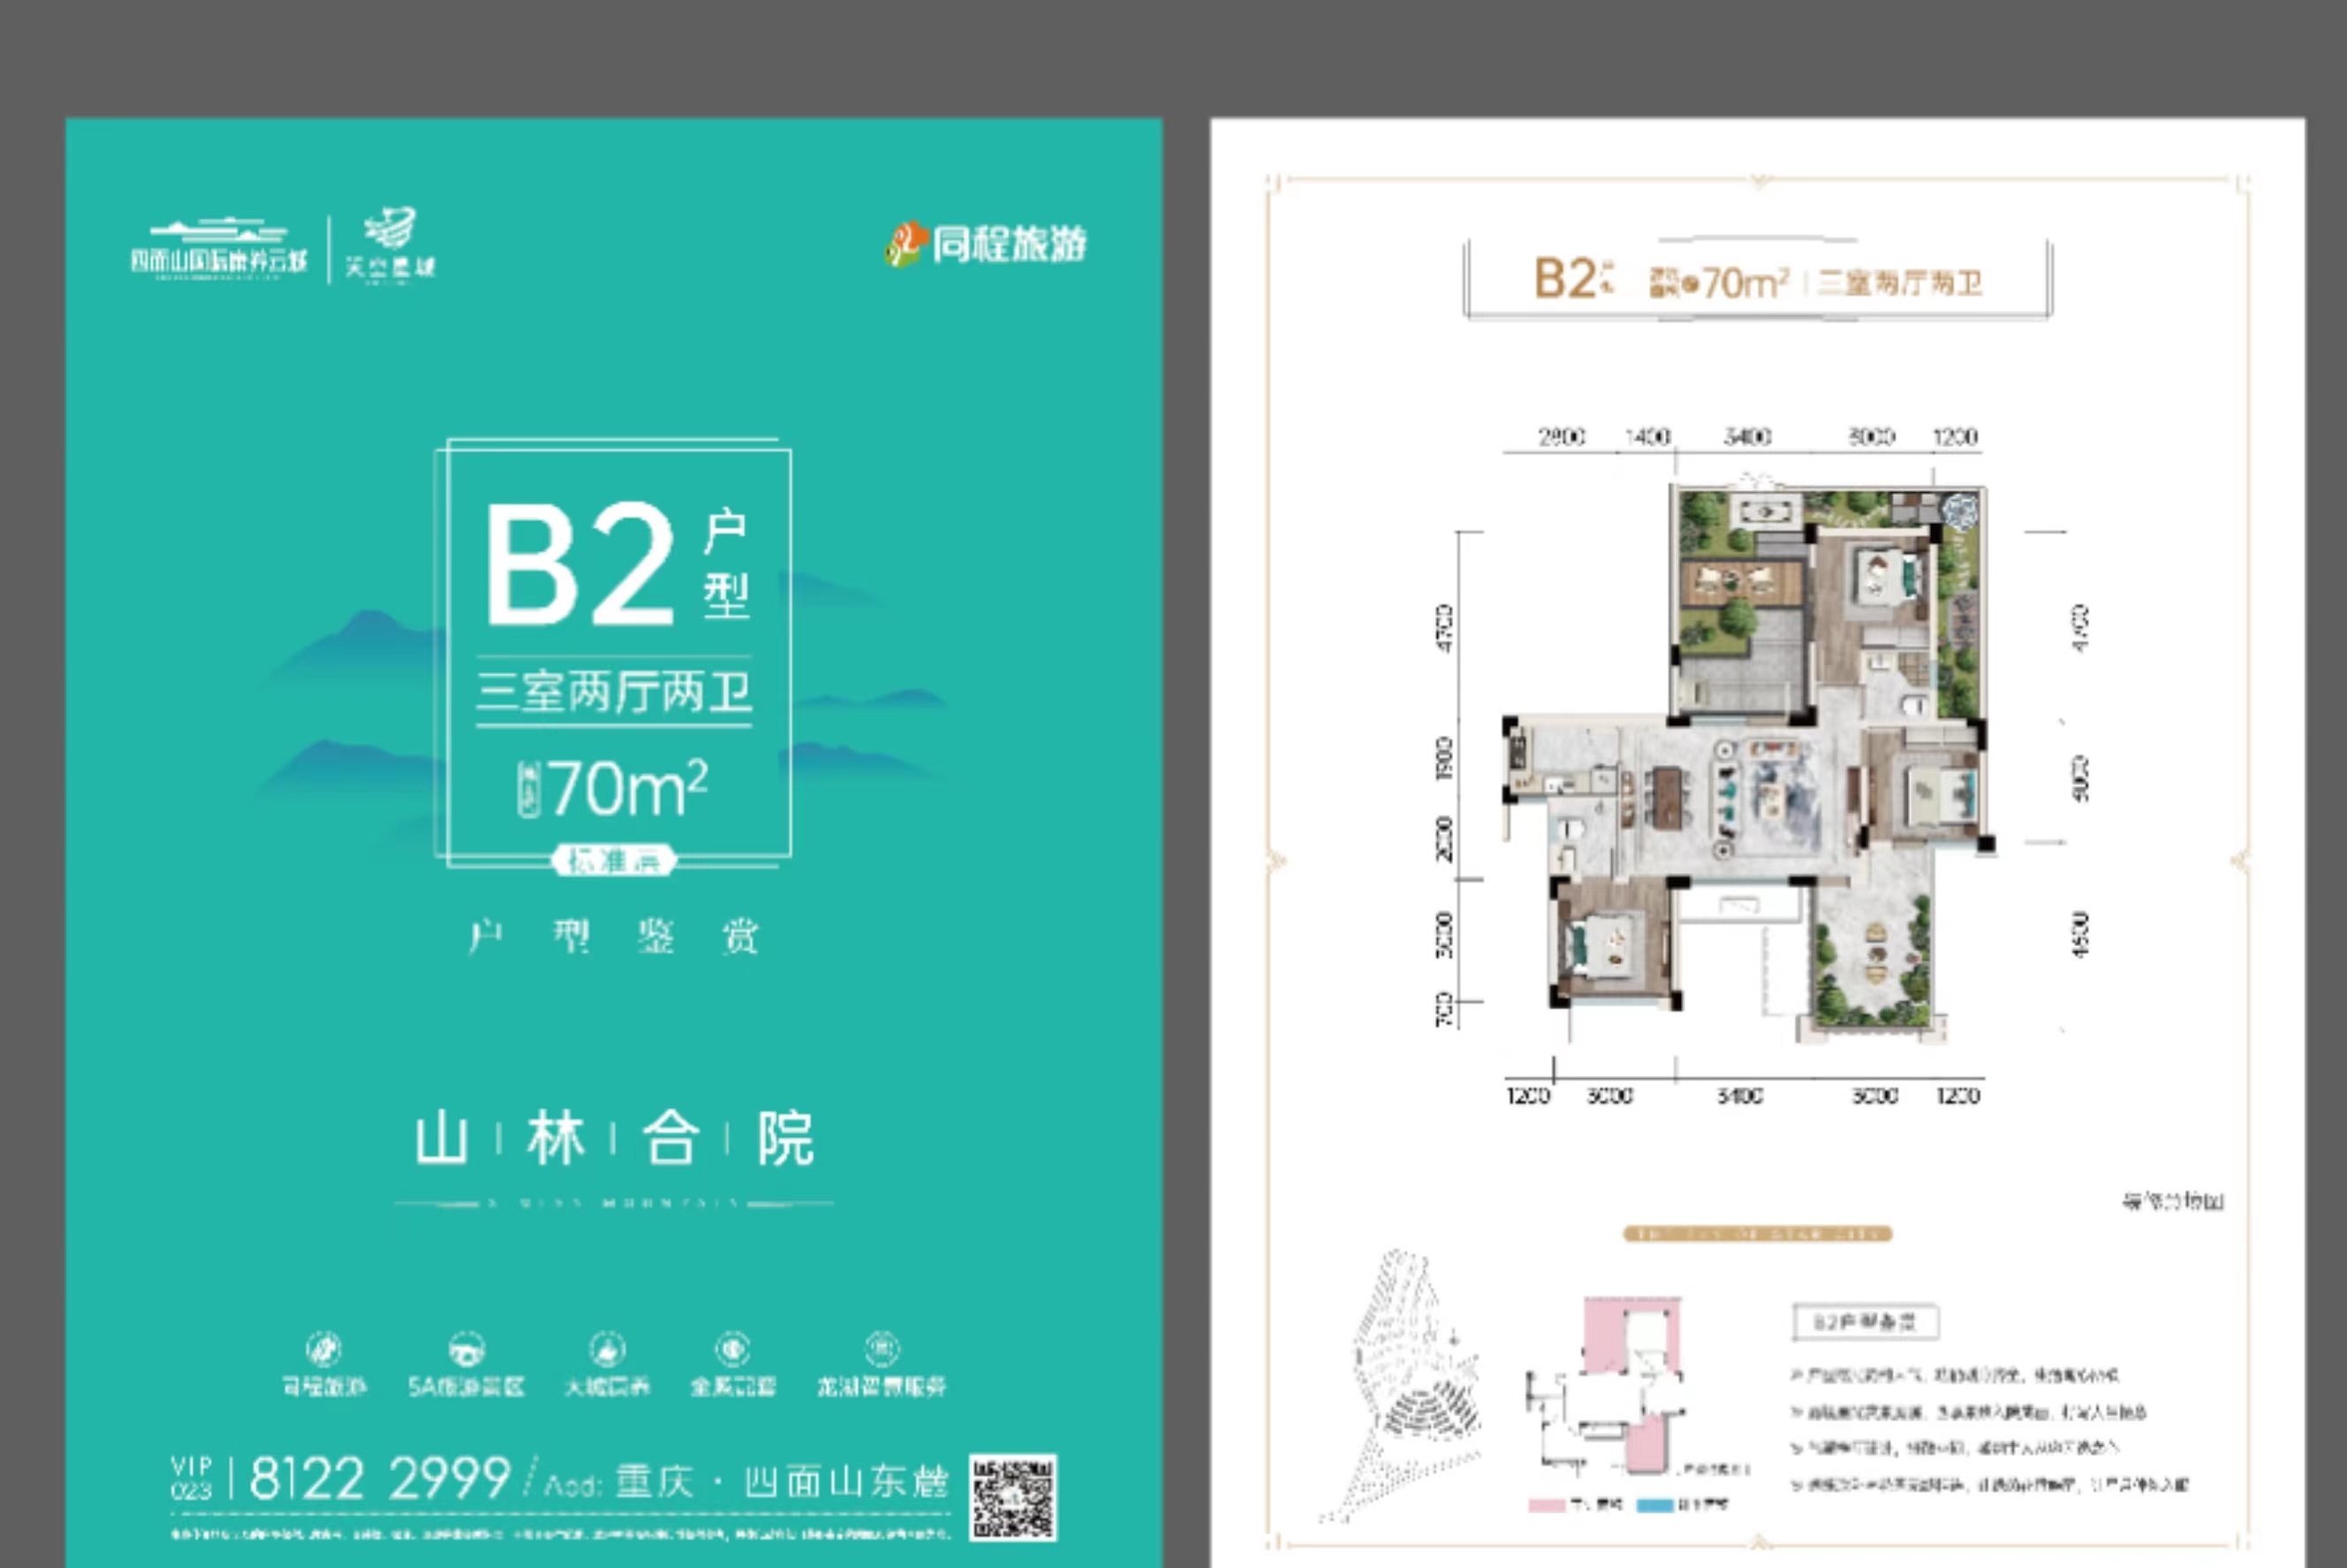This screenshot has height=1568, width=2347.
Task: Select the dining table in the floor plan
Action: pos(1667,797)
